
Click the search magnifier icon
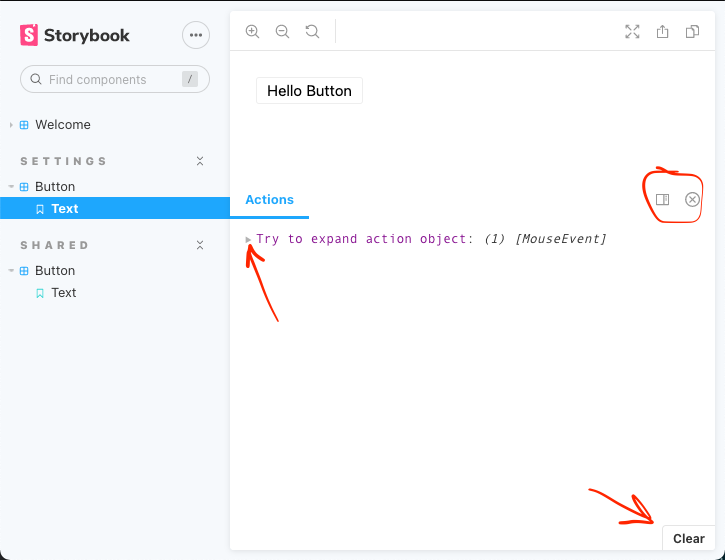point(36,79)
